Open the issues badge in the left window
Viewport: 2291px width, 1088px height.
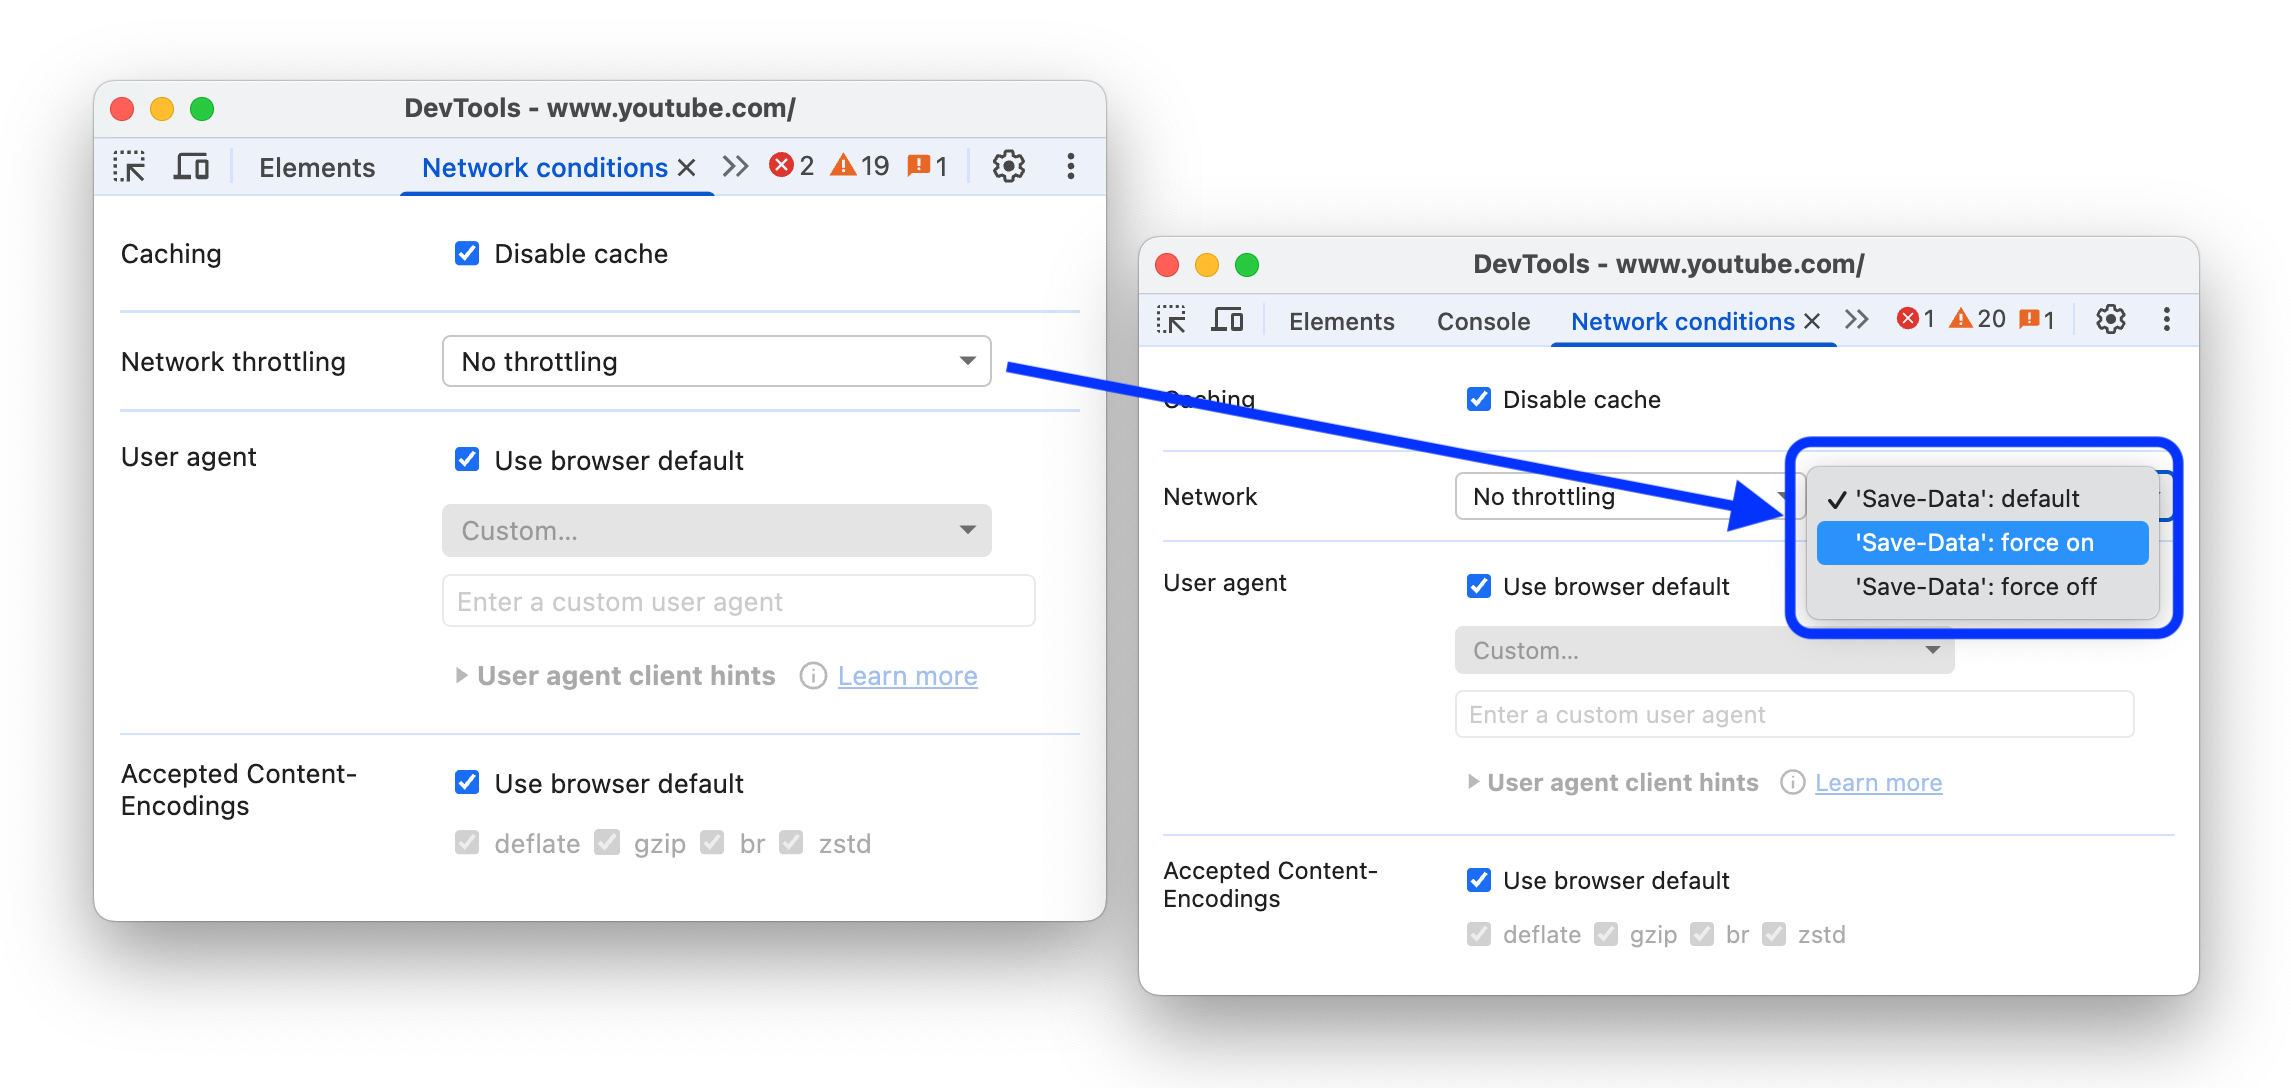[926, 165]
